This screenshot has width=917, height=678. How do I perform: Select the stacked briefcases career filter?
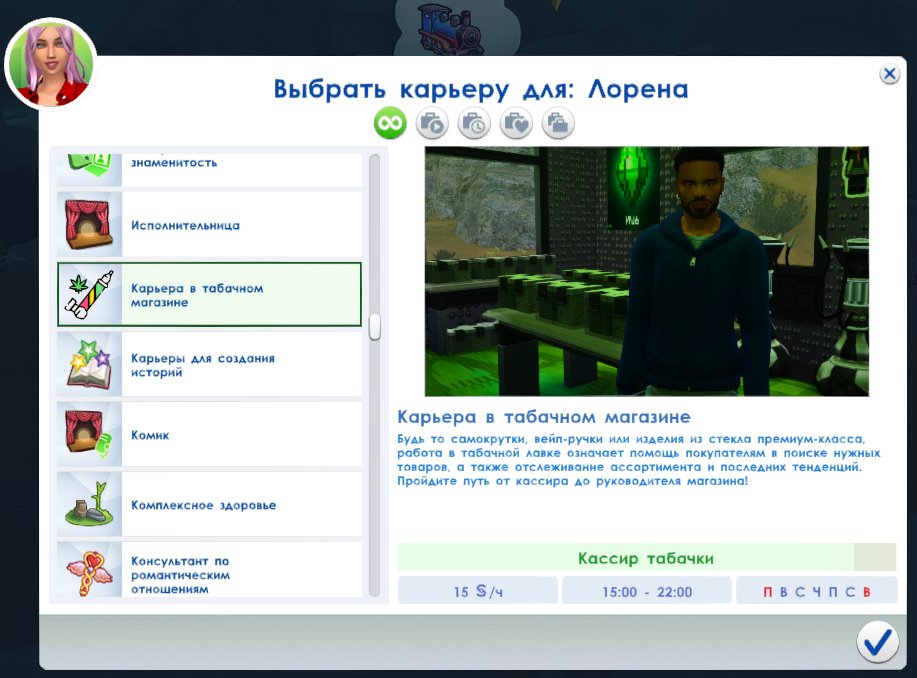[559, 123]
